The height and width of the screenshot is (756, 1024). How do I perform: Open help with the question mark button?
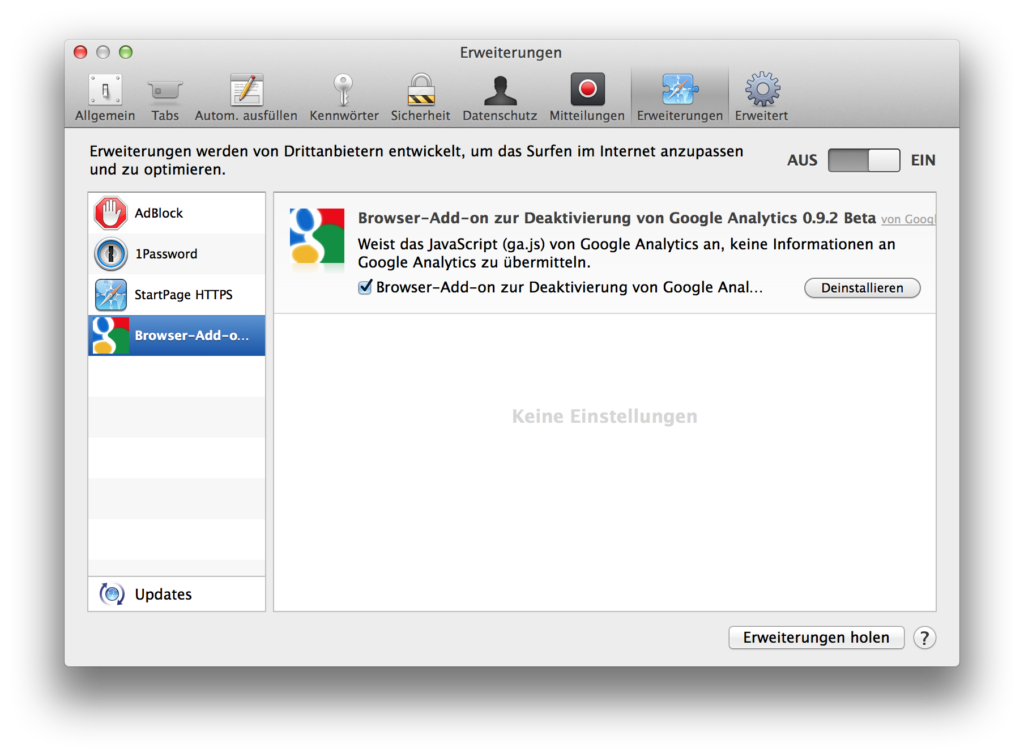click(x=924, y=638)
